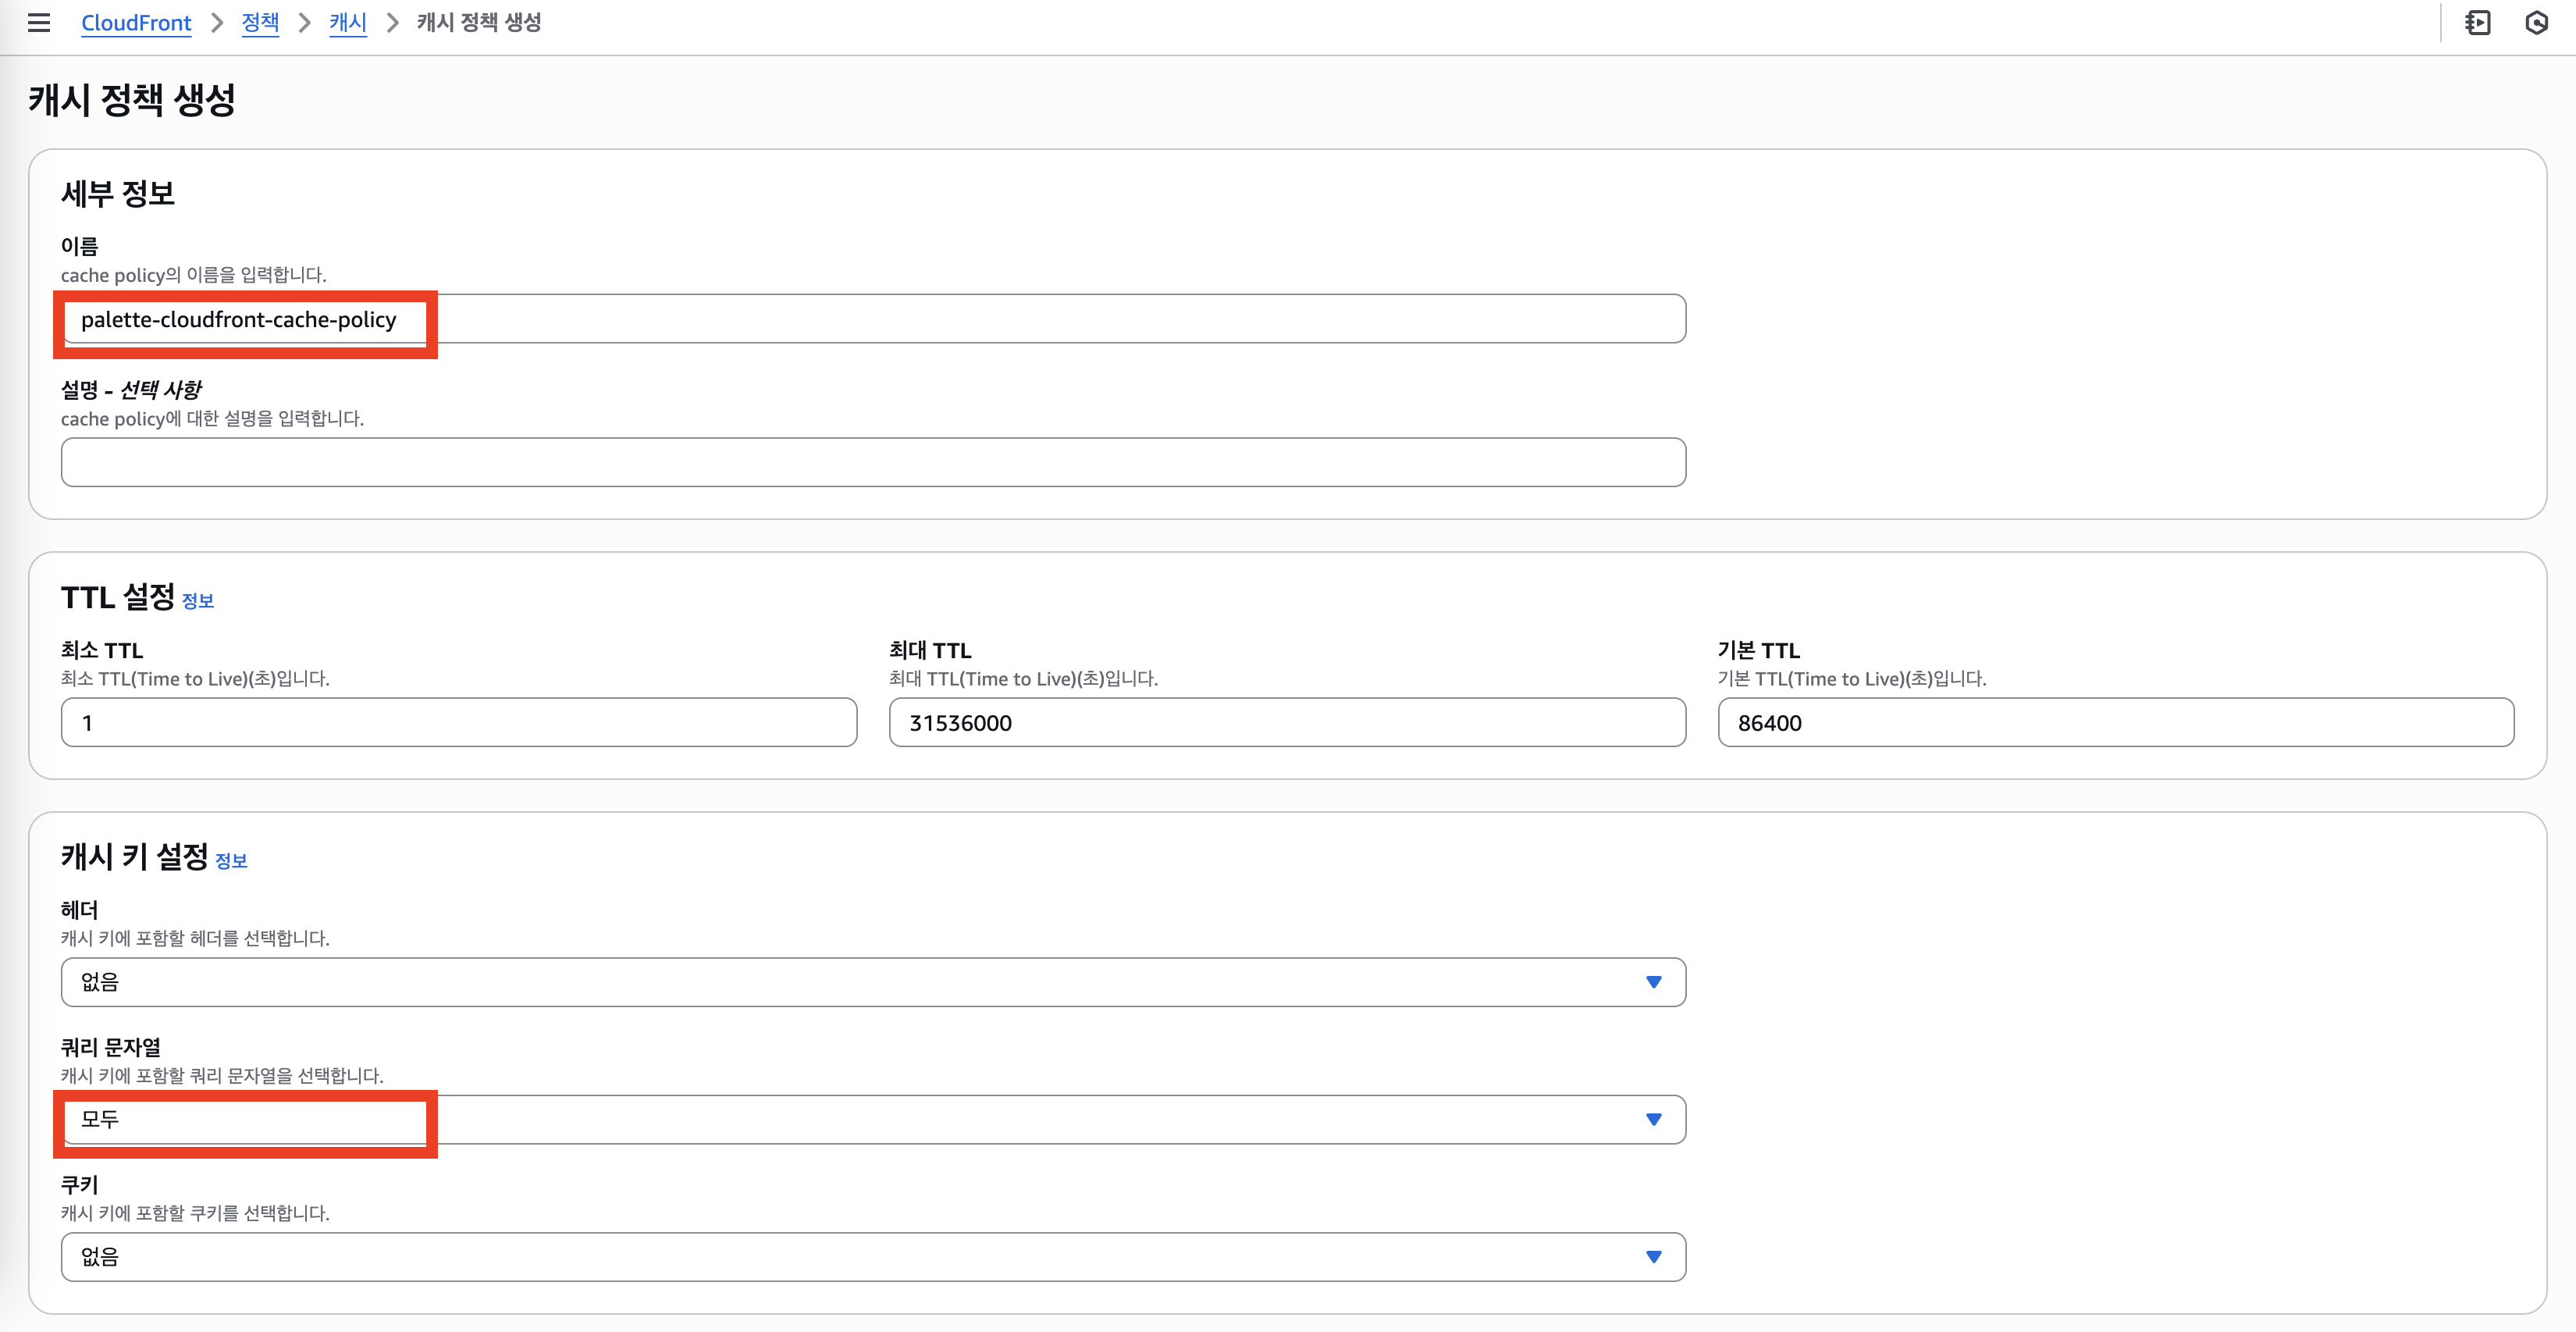The height and width of the screenshot is (1332, 2576).
Task: Click the 최소 TTL input field
Action: click(x=458, y=722)
